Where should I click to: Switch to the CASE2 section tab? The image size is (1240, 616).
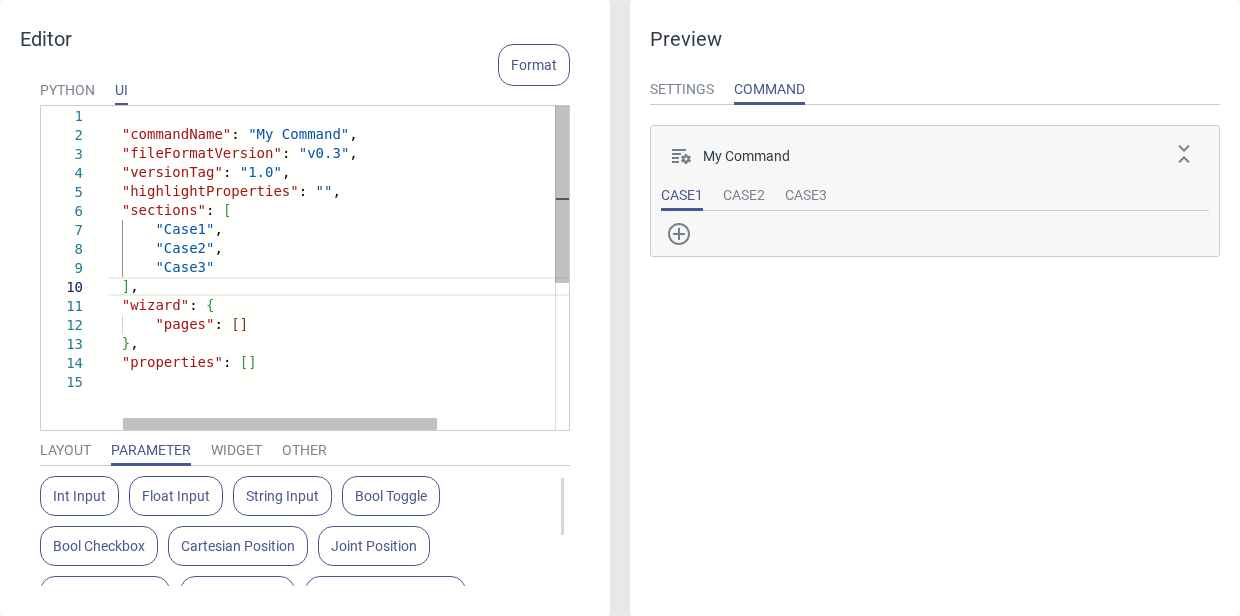pyautogui.click(x=744, y=195)
